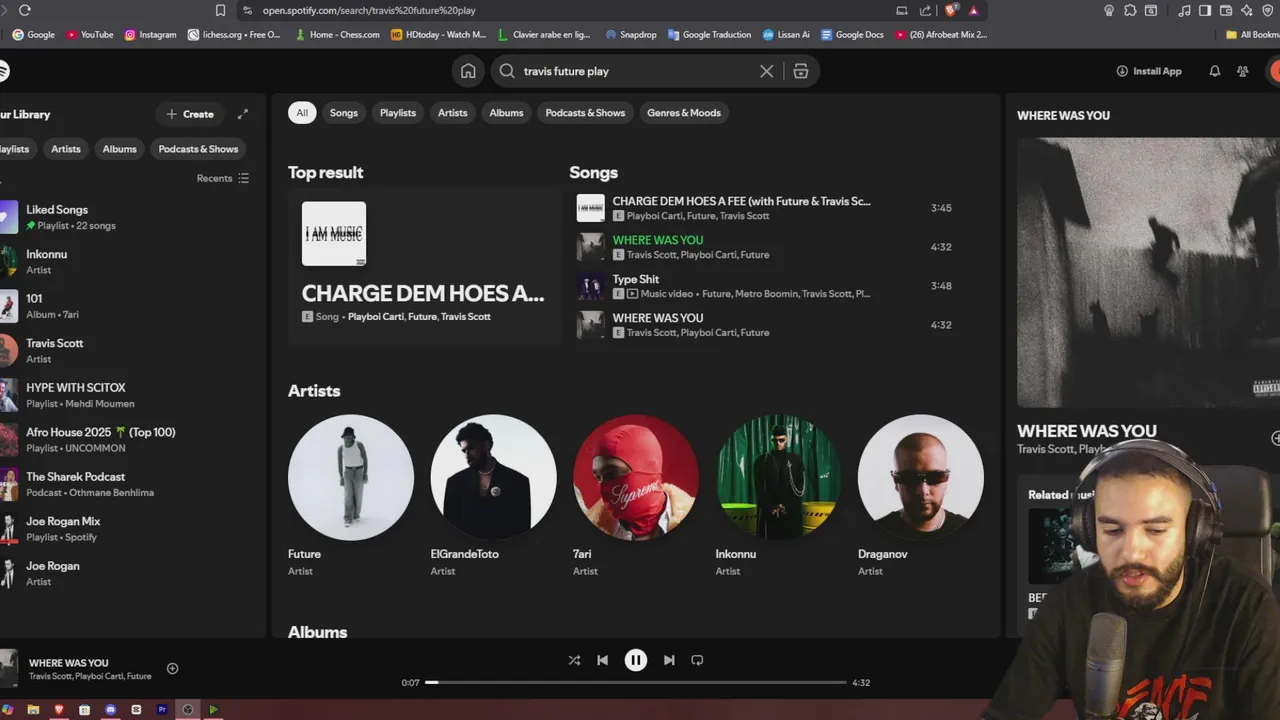
Task: Open Google Docs bookmark
Action: (852, 34)
